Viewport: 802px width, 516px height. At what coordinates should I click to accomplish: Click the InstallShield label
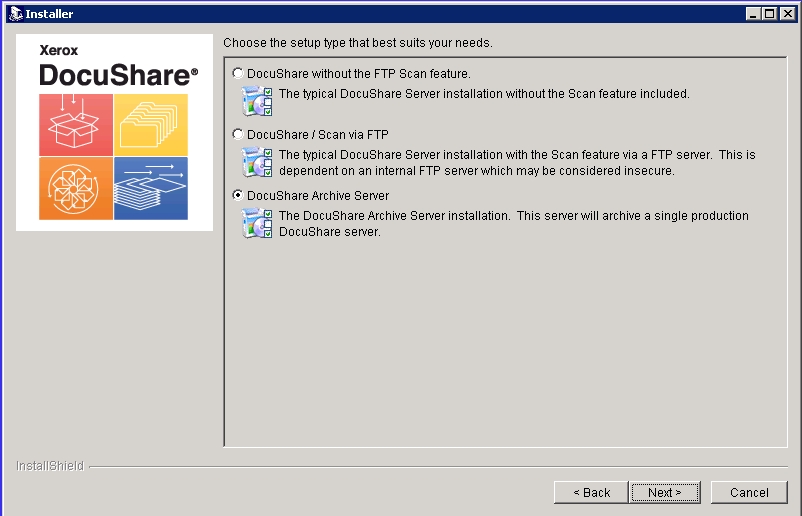point(50,466)
